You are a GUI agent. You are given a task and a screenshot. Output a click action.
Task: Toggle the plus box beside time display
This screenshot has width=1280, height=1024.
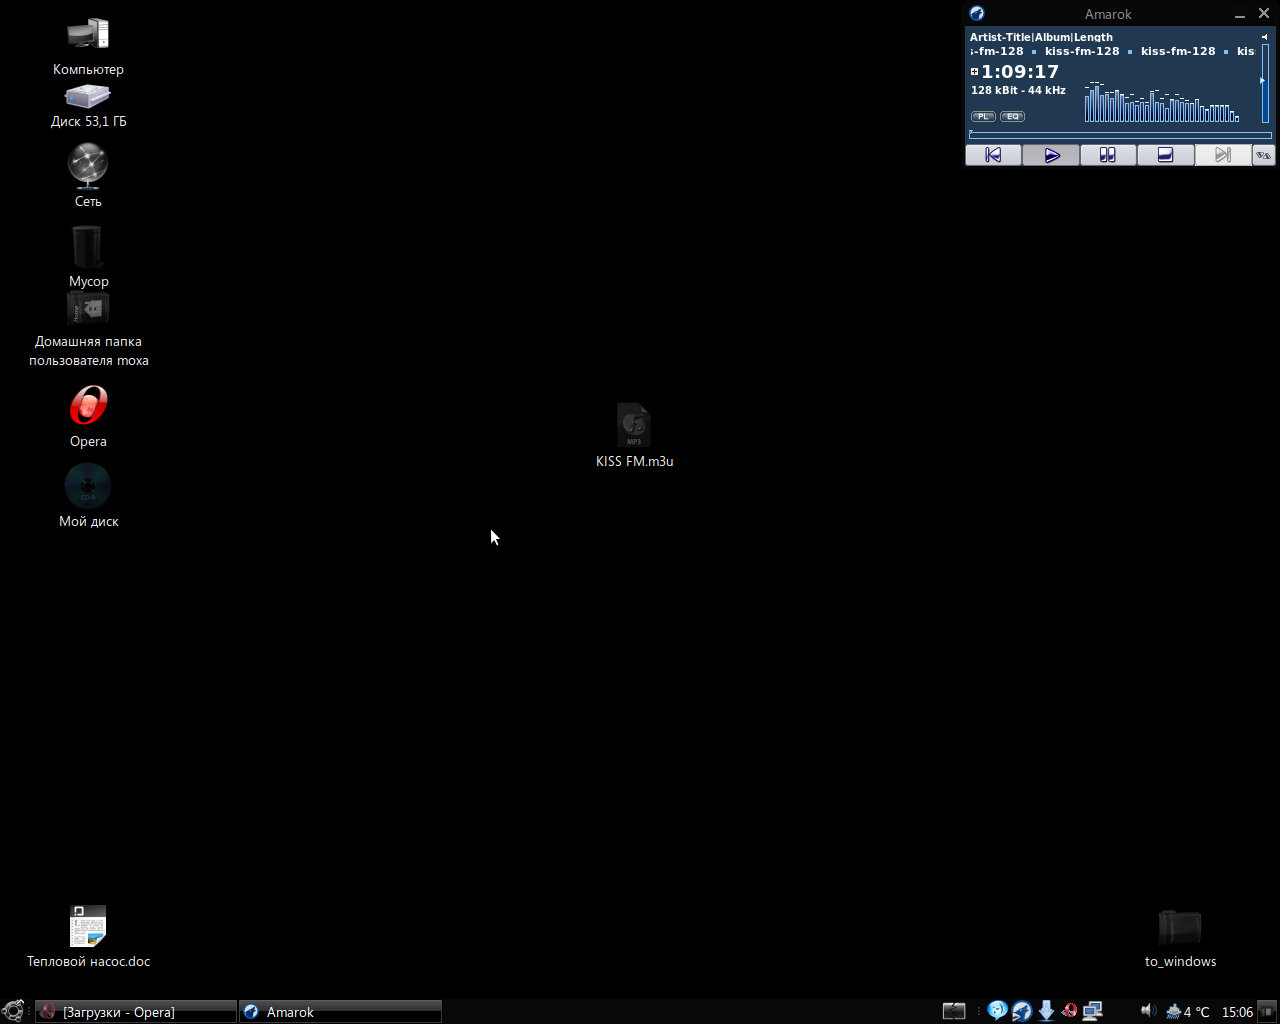[x=974, y=72]
